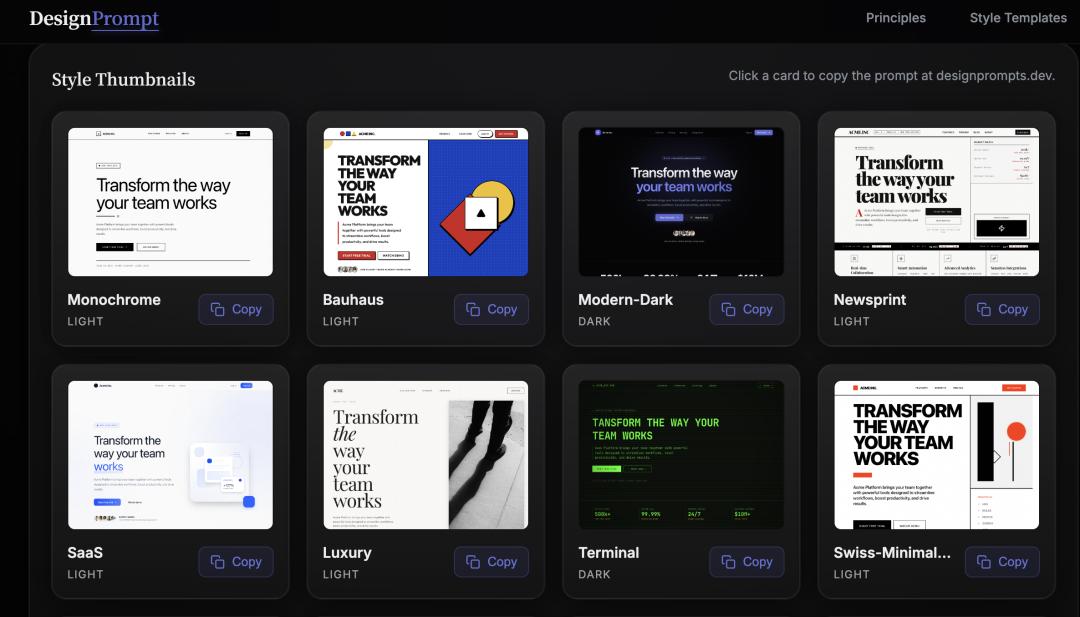Open the Modern-Dark preview thumbnail

tap(681, 202)
